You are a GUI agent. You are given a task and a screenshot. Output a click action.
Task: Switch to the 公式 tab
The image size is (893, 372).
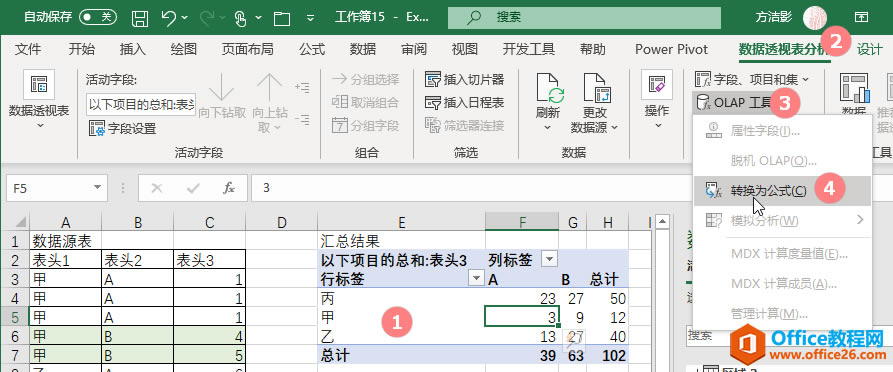(x=312, y=50)
